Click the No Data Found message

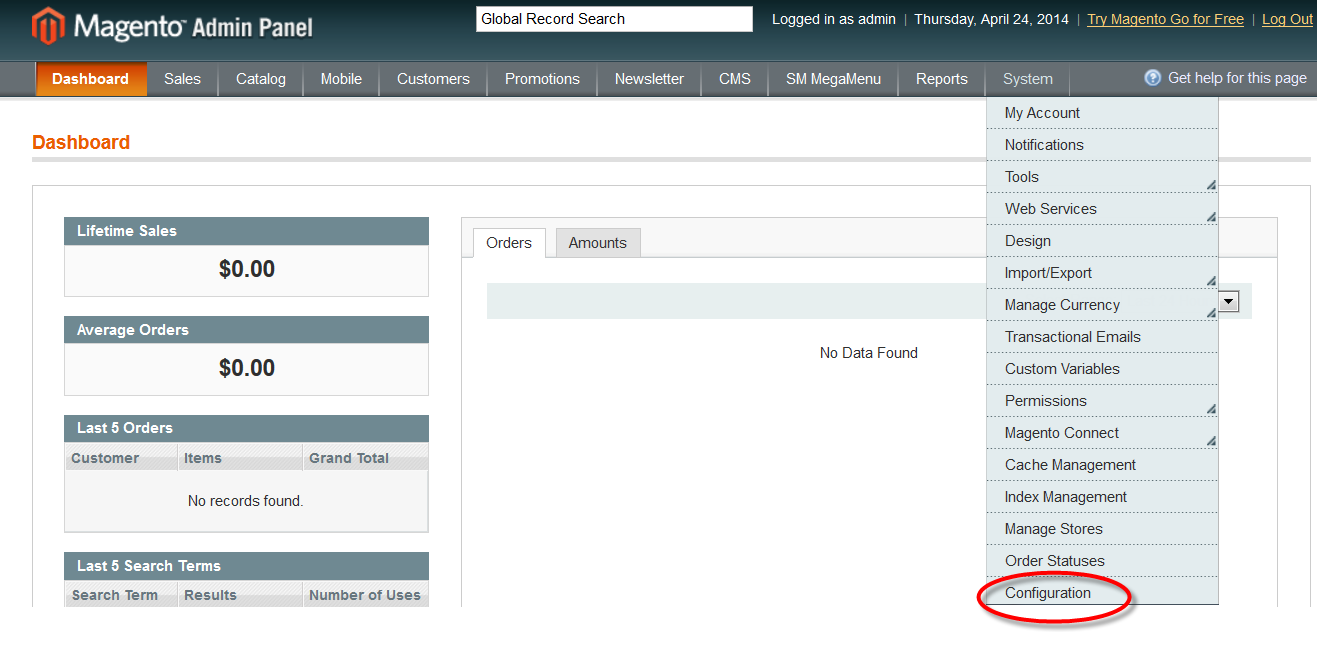click(869, 353)
